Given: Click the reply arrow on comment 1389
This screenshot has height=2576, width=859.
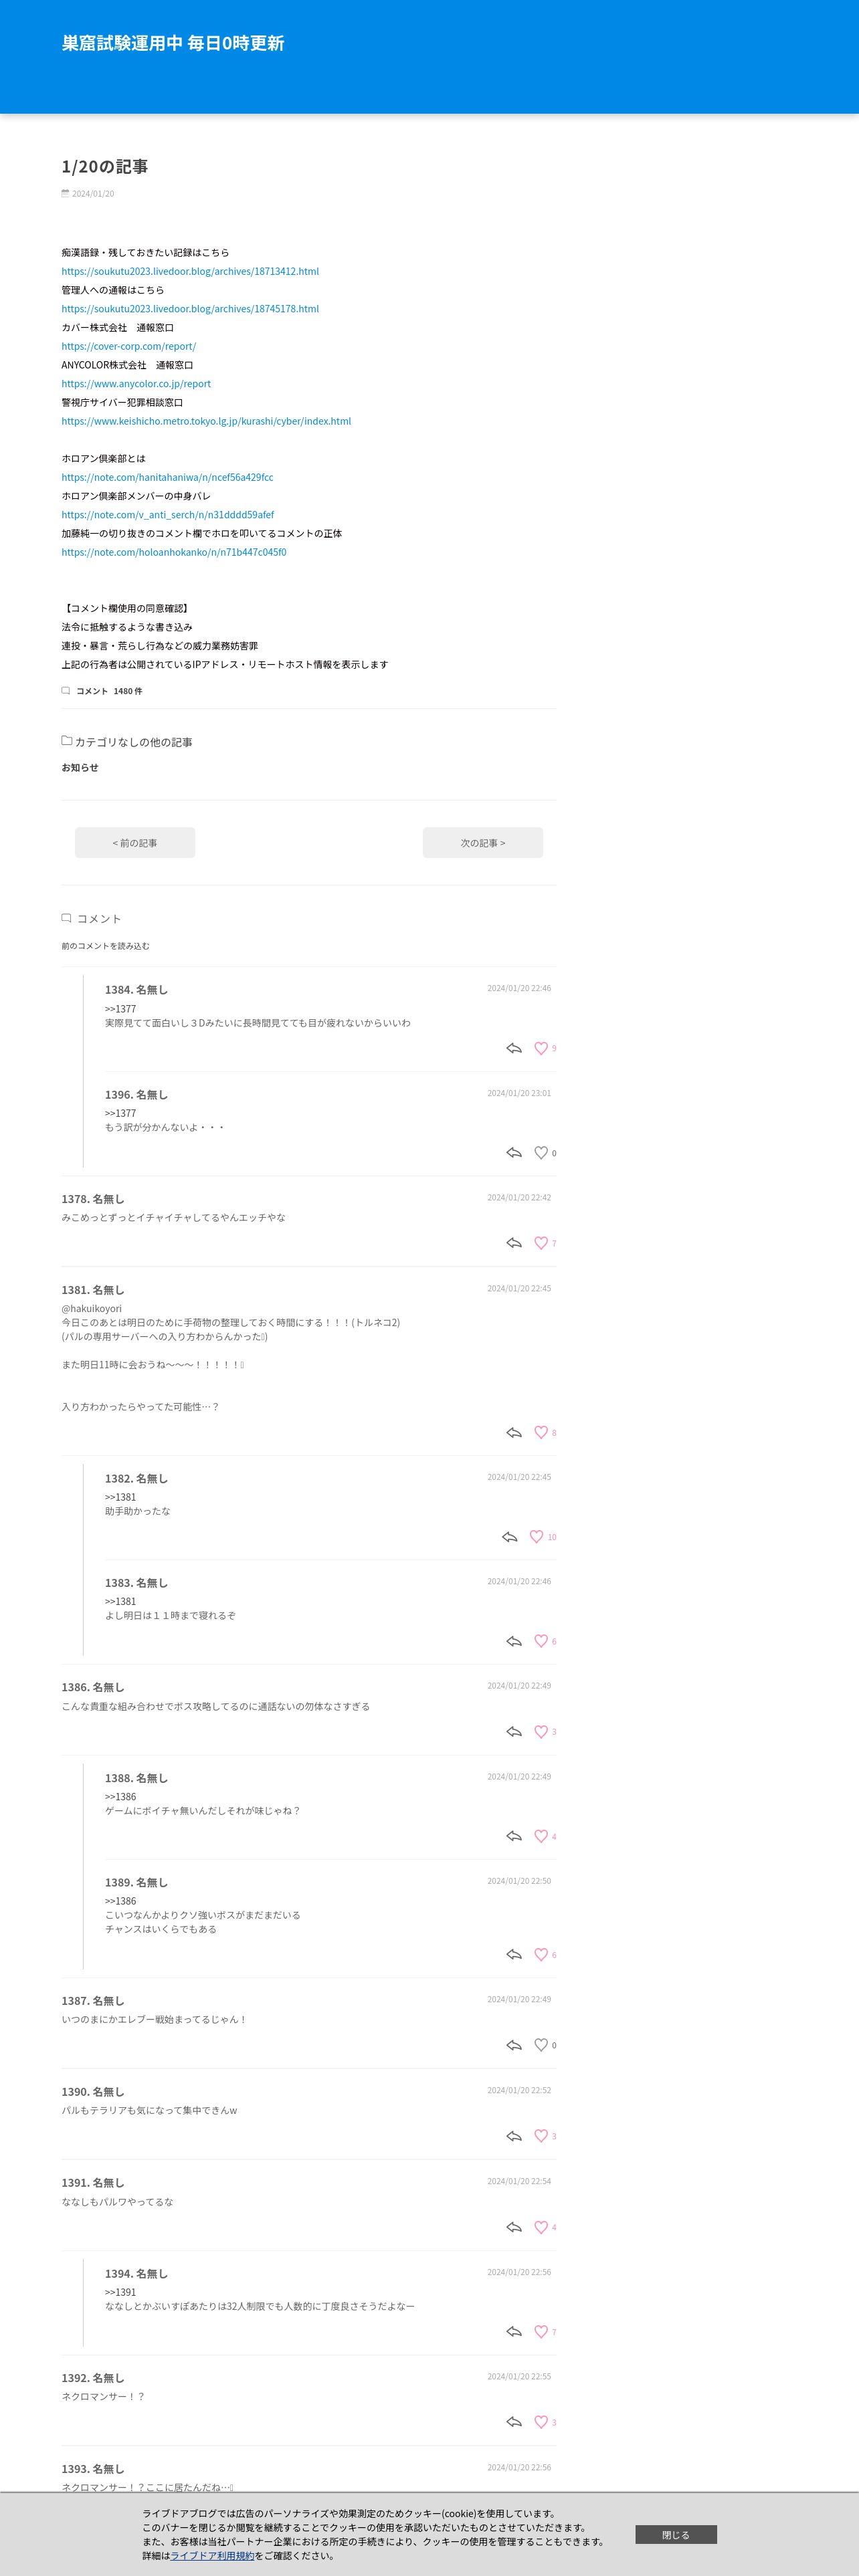Looking at the screenshot, I should [514, 1954].
